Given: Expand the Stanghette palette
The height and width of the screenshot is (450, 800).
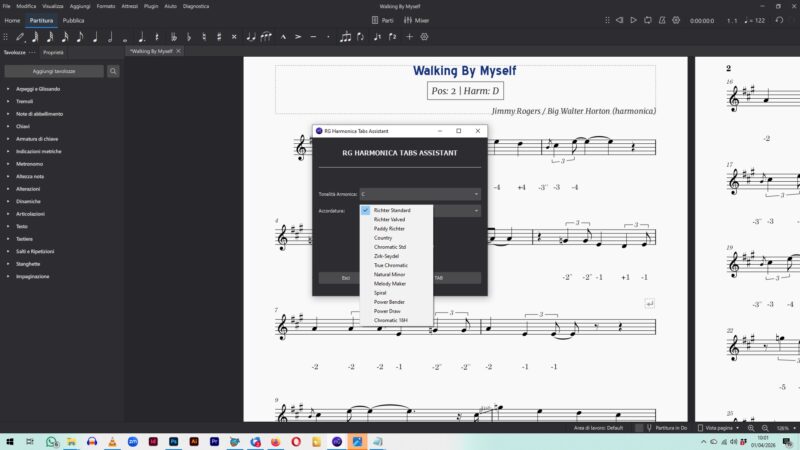Looking at the screenshot, I should click(8, 264).
